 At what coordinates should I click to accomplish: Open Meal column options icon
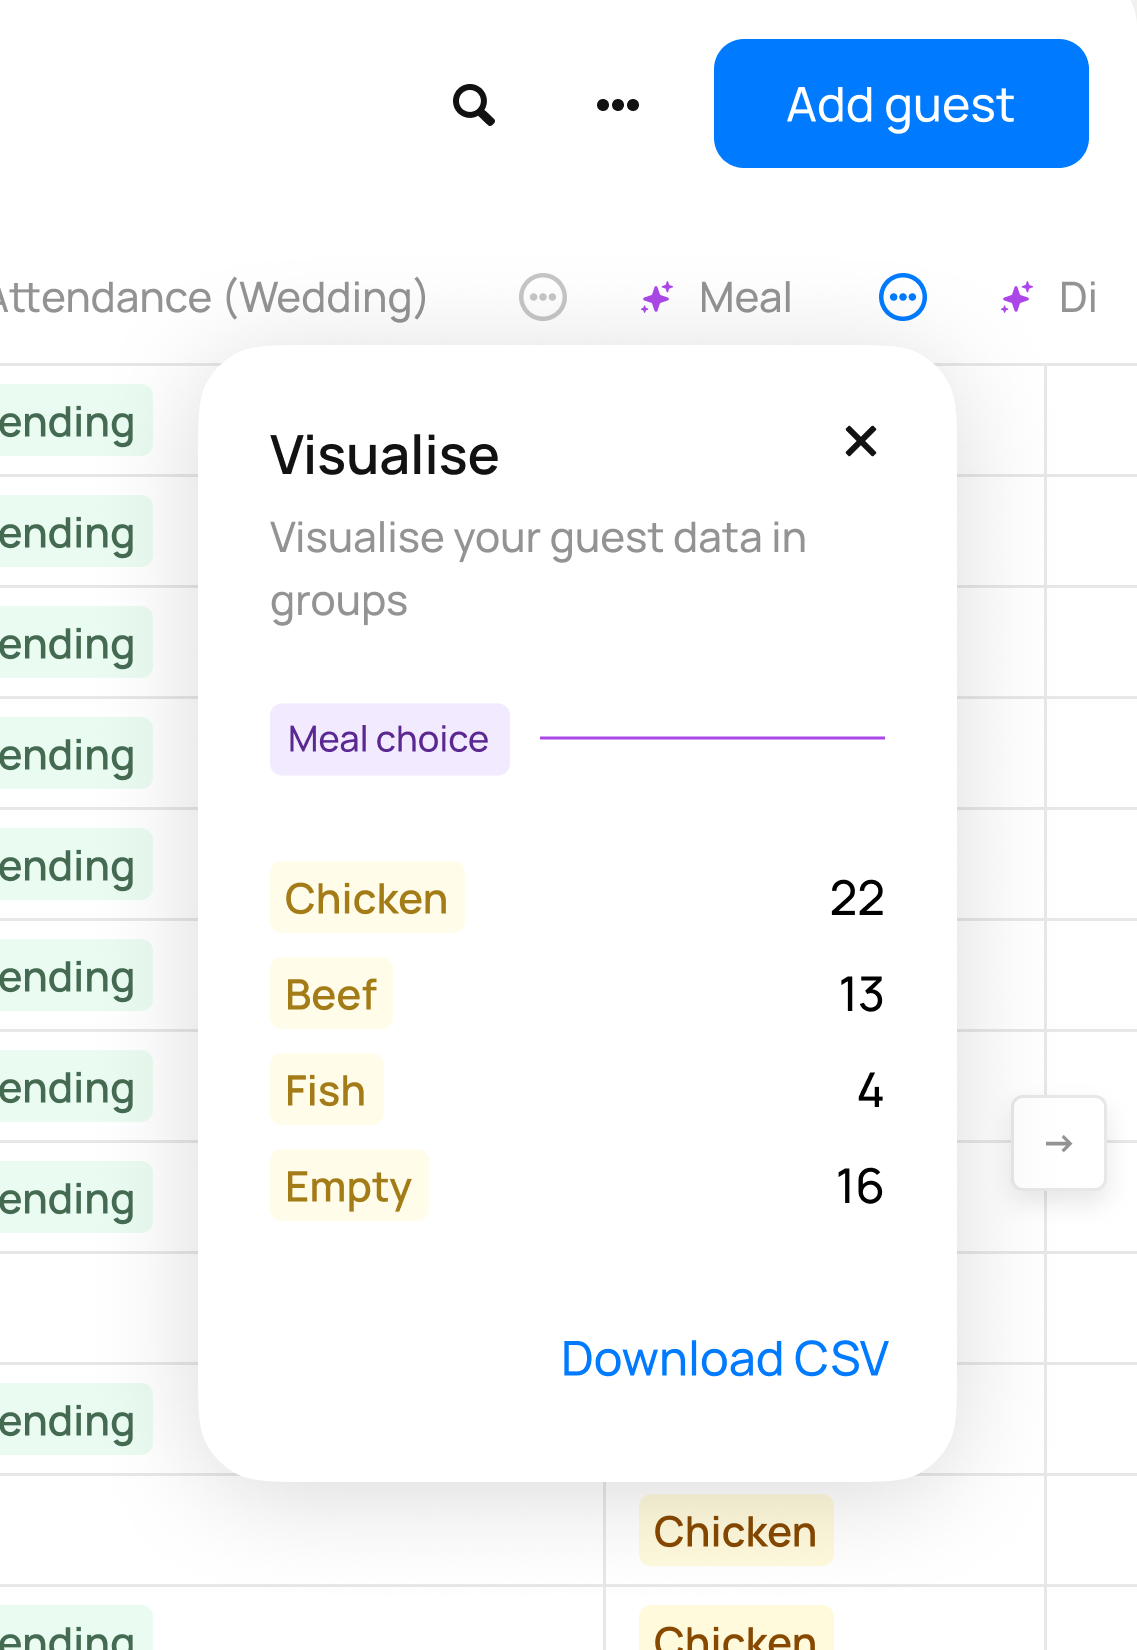[x=902, y=297]
